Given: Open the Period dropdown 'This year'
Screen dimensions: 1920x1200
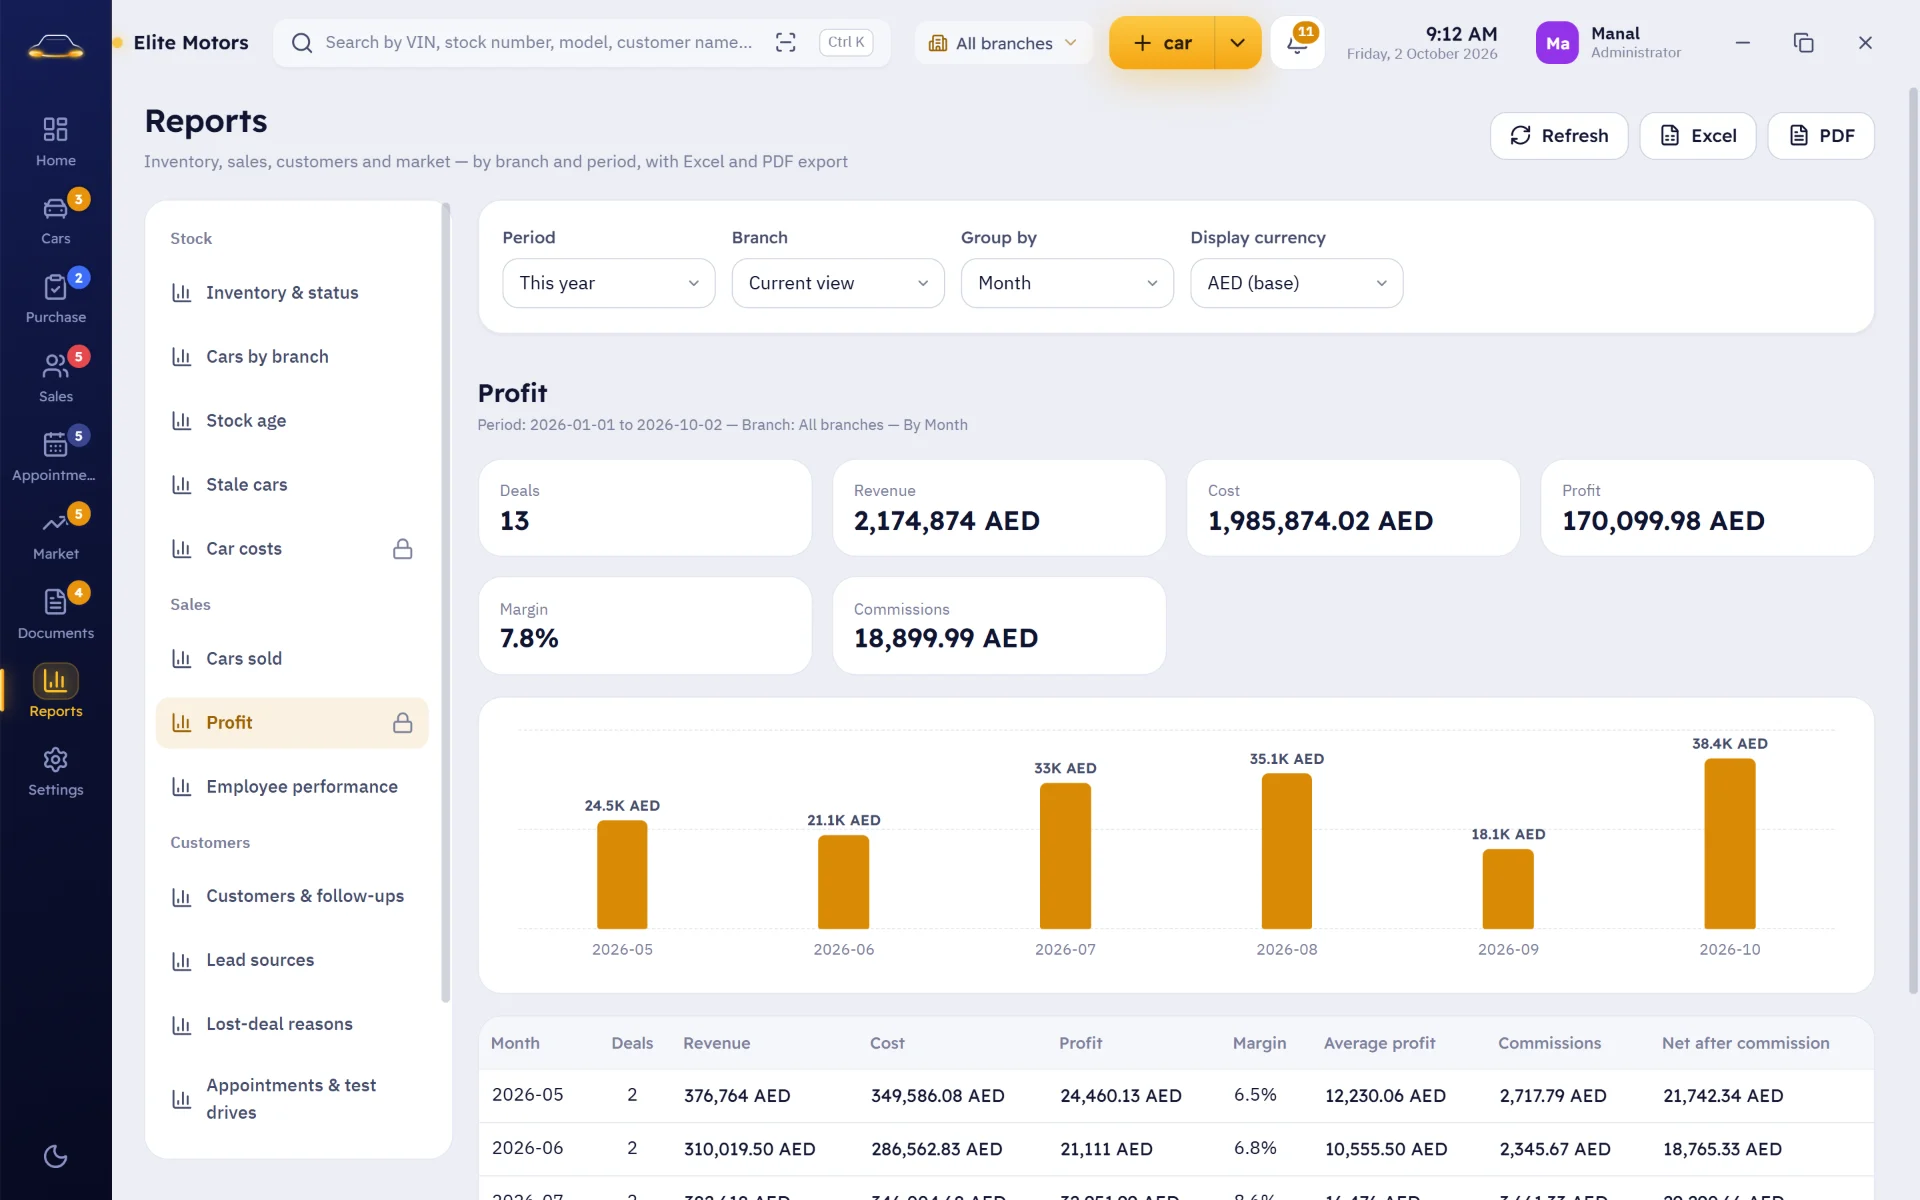Looking at the screenshot, I should (x=609, y=283).
